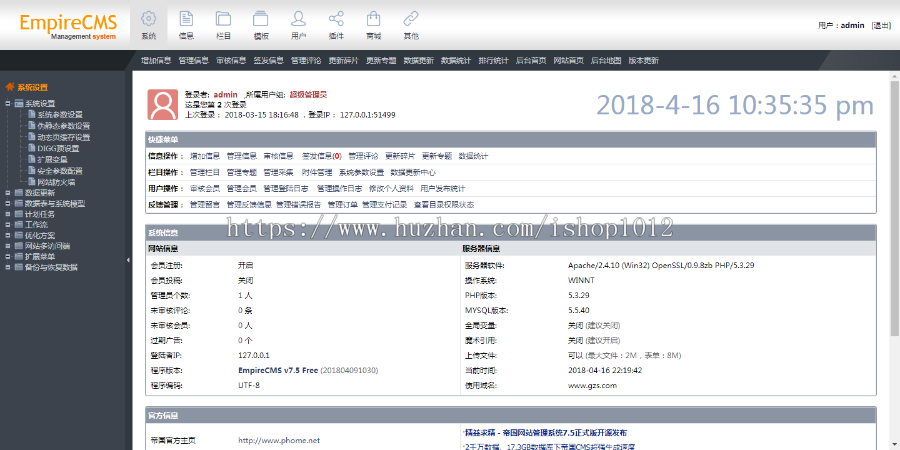
Task: Click the page's vertical scrollbar
Action: [x=895, y=208]
